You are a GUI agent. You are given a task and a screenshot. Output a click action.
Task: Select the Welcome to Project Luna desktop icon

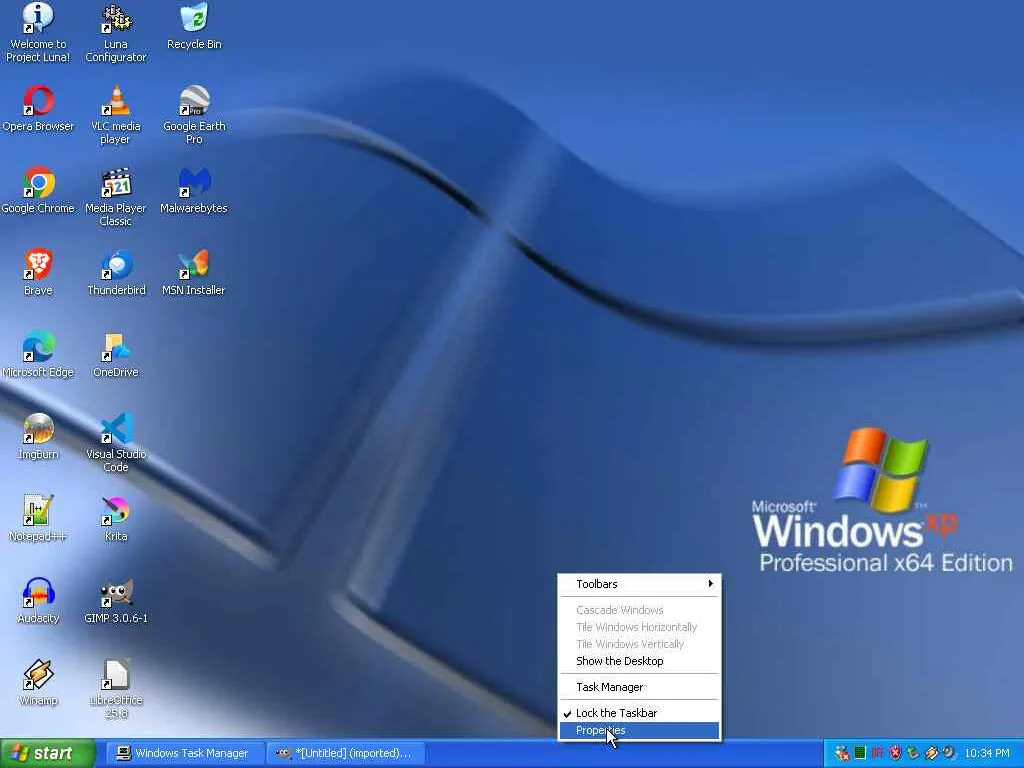(x=38, y=33)
